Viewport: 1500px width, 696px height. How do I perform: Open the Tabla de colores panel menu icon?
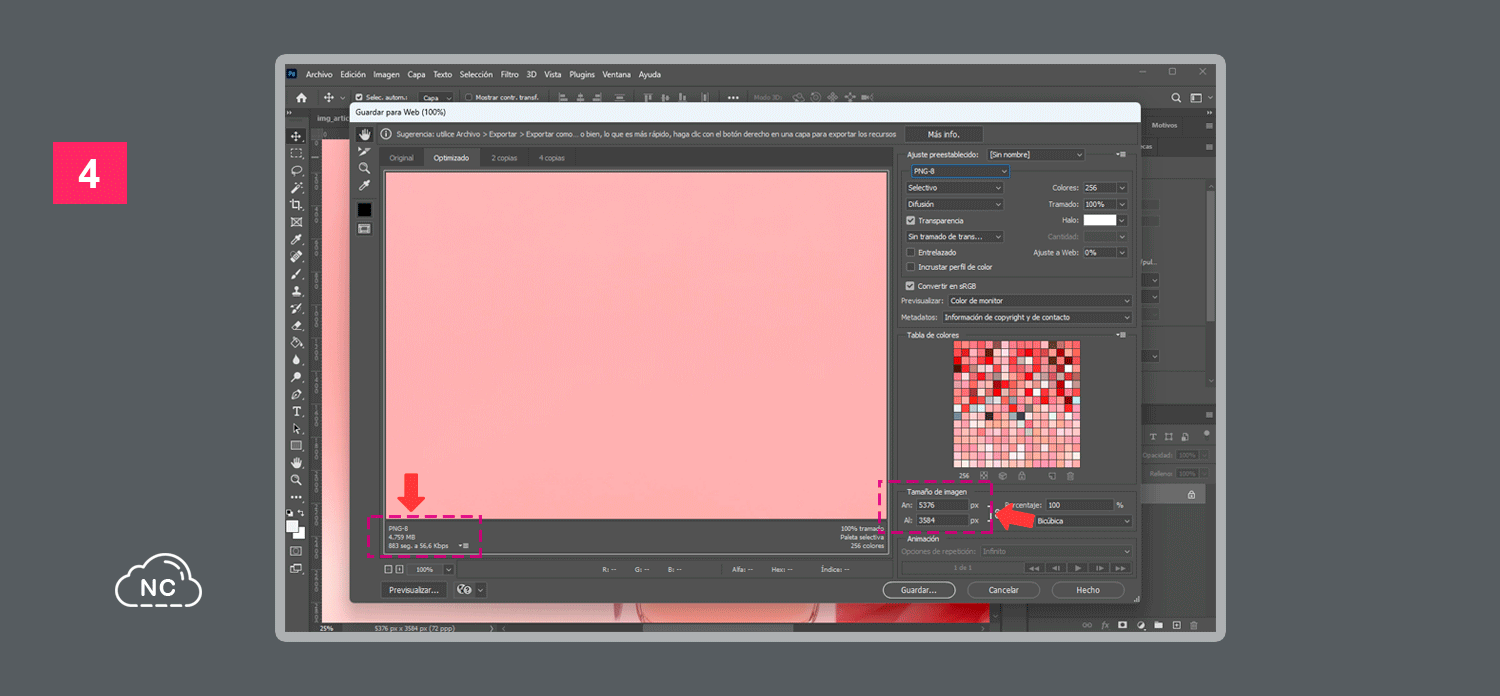click(1121, 335)
